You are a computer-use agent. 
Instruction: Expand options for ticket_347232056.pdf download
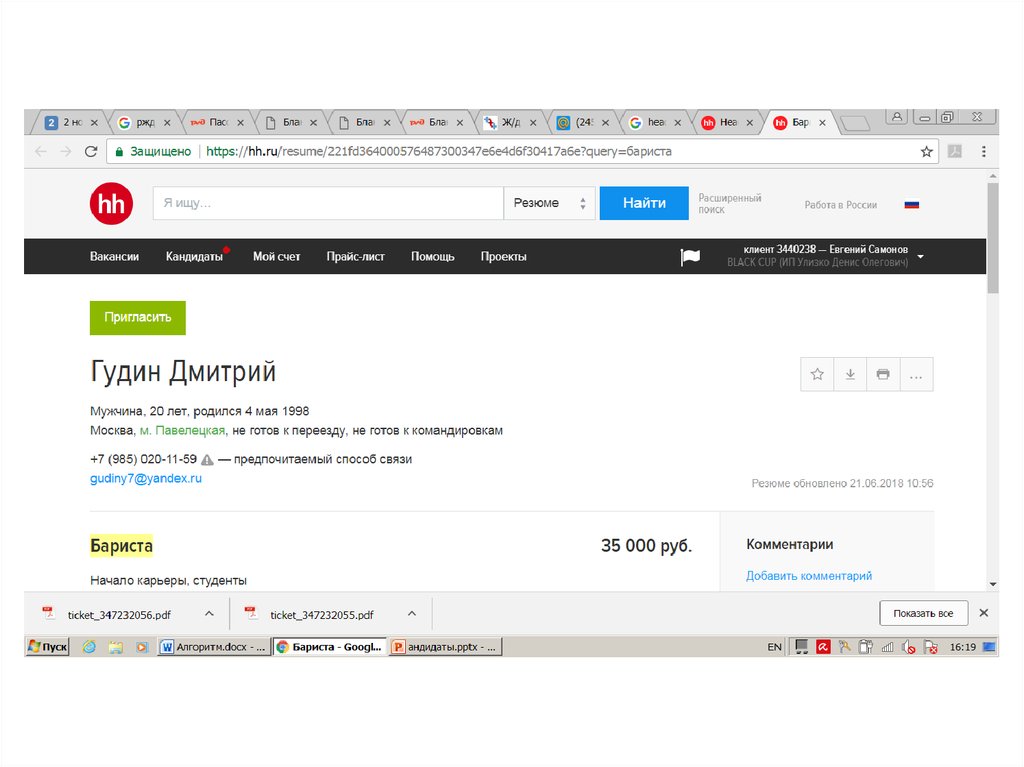tap(209, 614)
